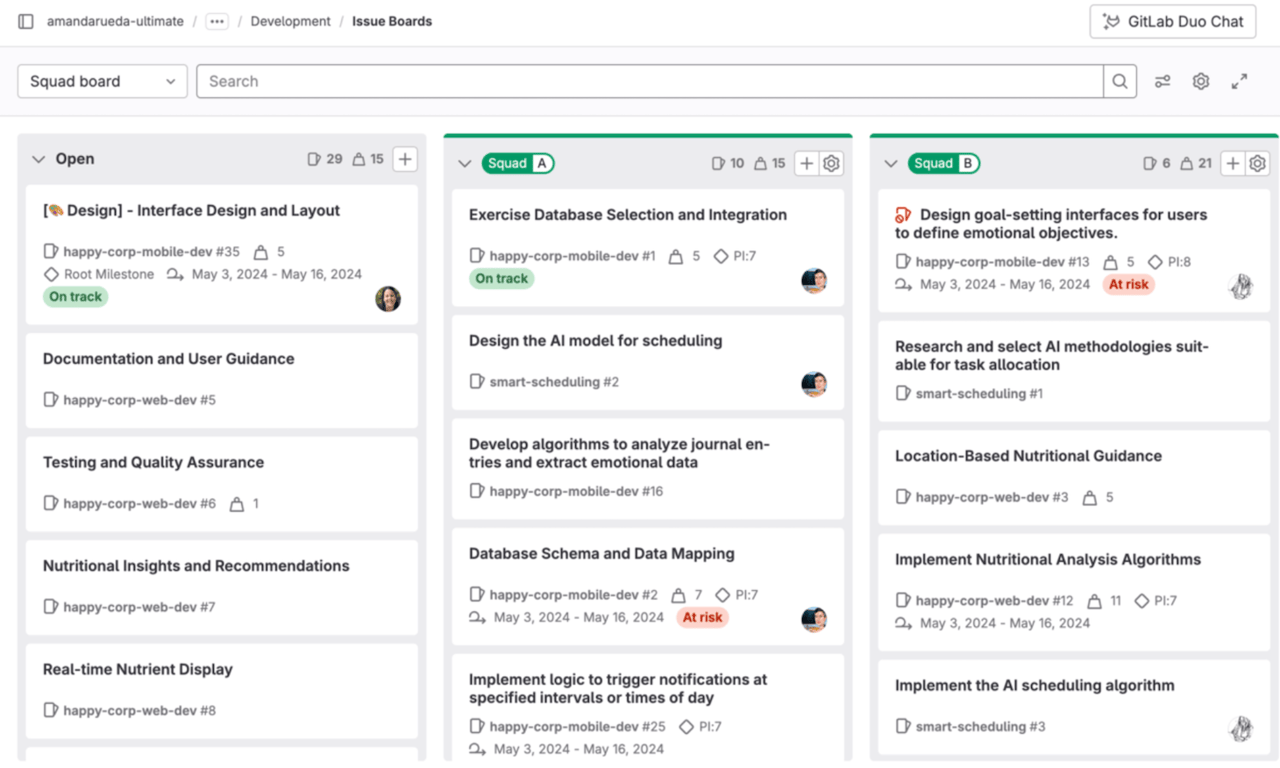Open the GitLab Duo Chat panel
Screen dimensions: 1280x768
click(1172, 21)
